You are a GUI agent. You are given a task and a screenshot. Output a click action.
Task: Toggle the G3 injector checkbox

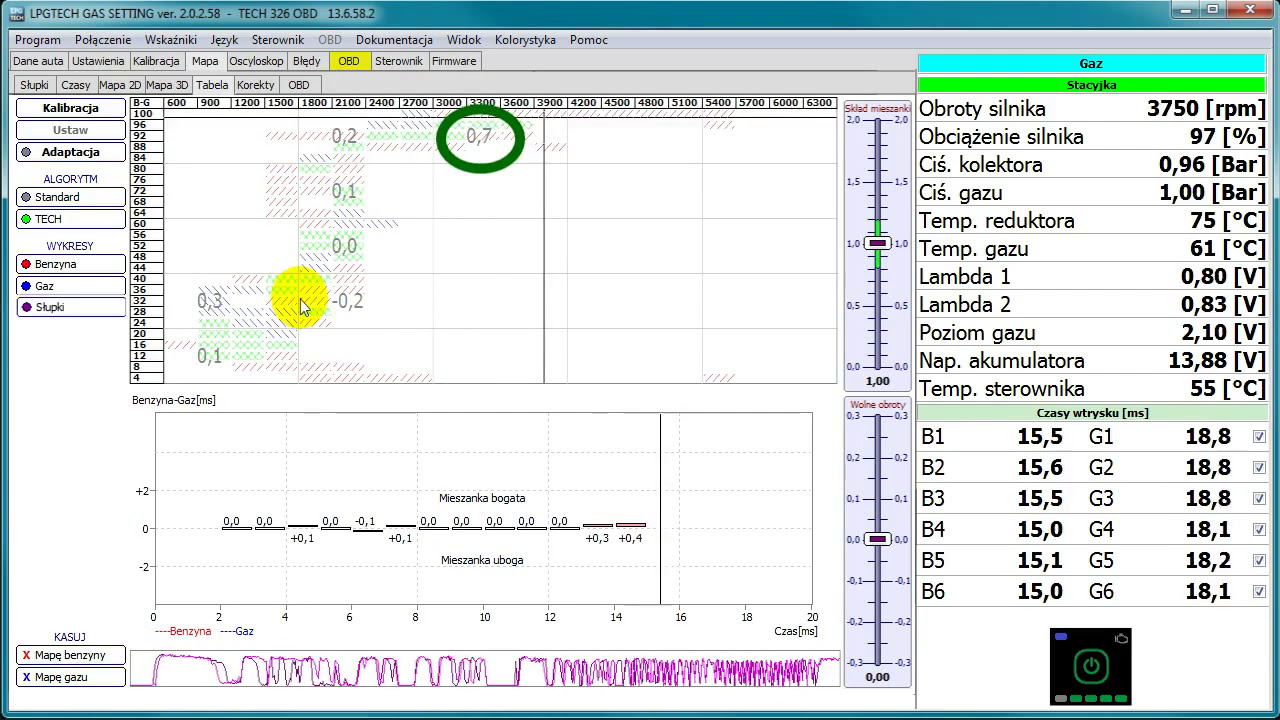1259,499
